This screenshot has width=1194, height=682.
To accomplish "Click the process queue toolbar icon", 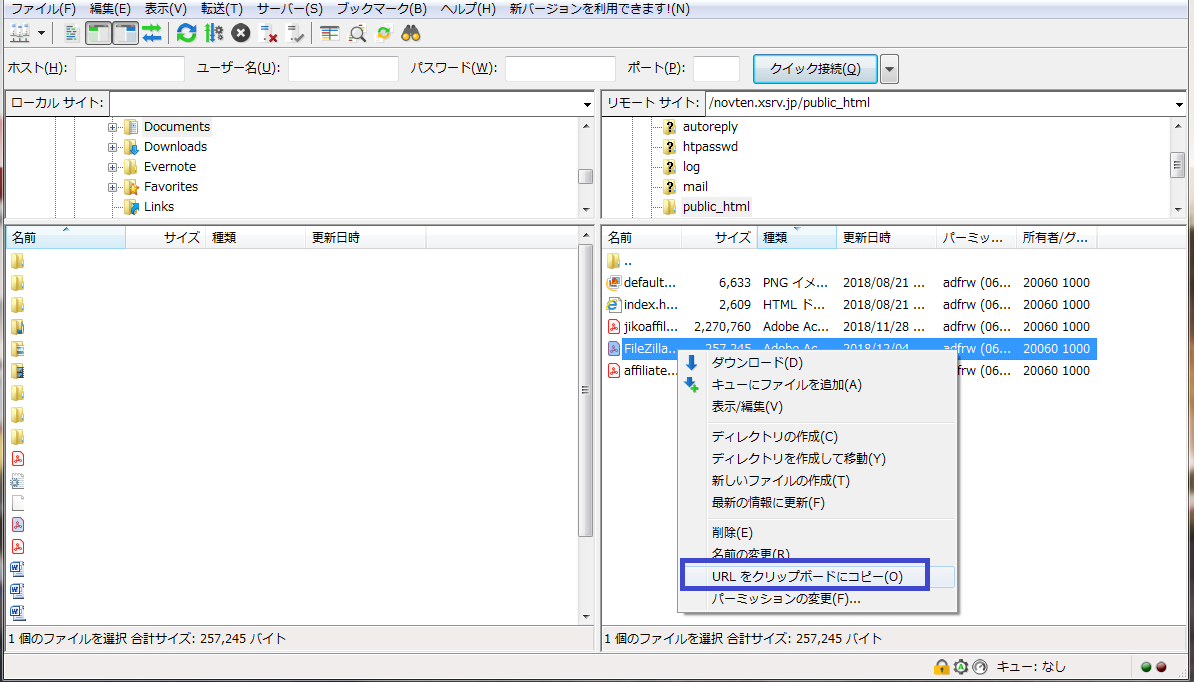I will [213, 33].
